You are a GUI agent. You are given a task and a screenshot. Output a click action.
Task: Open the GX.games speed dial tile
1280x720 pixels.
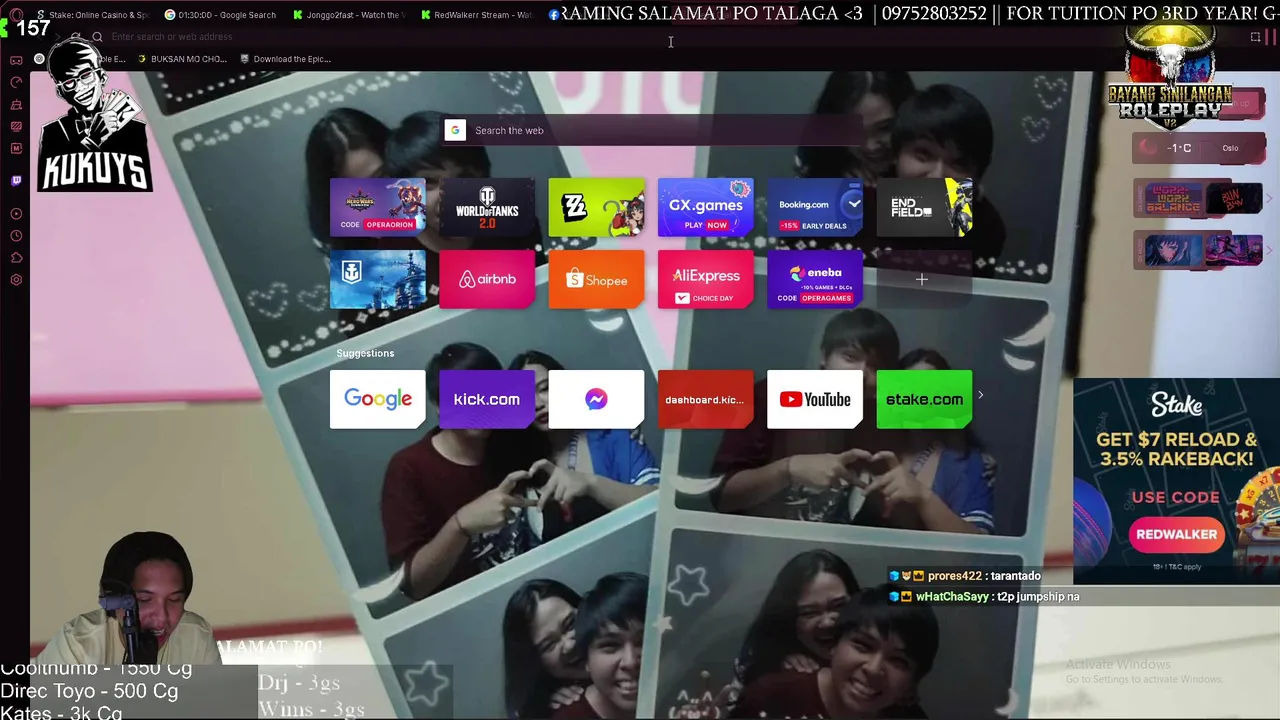[x=705, y=207]
